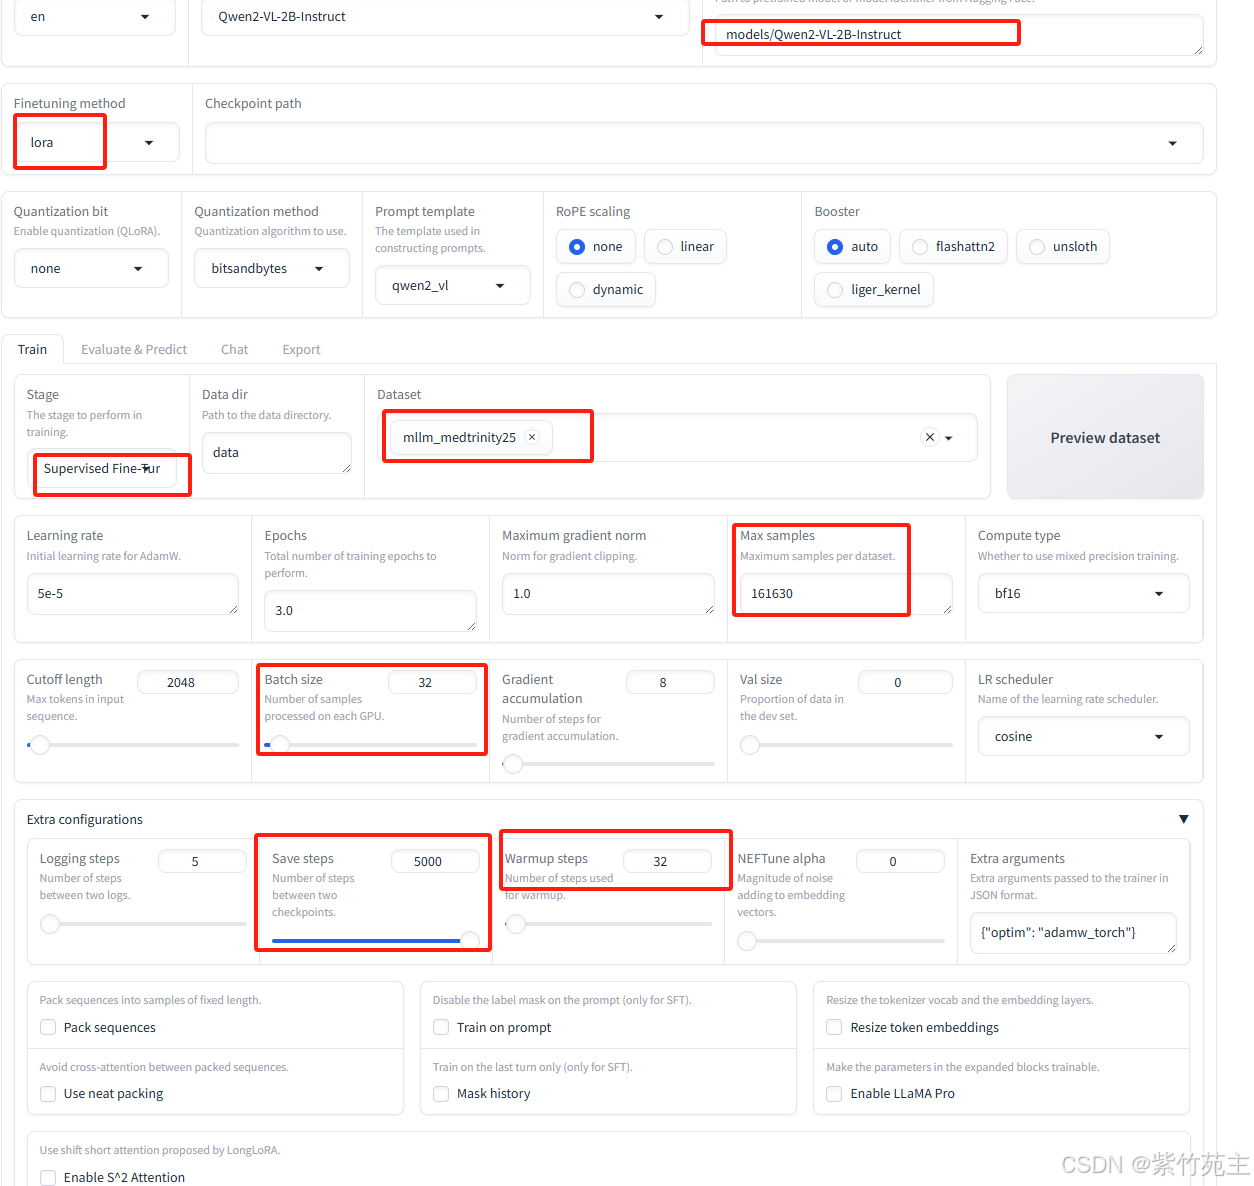1254x1186 pixels.
Task: Enable Pack sequences checkbox
Action: click(x=48, y=1027)
